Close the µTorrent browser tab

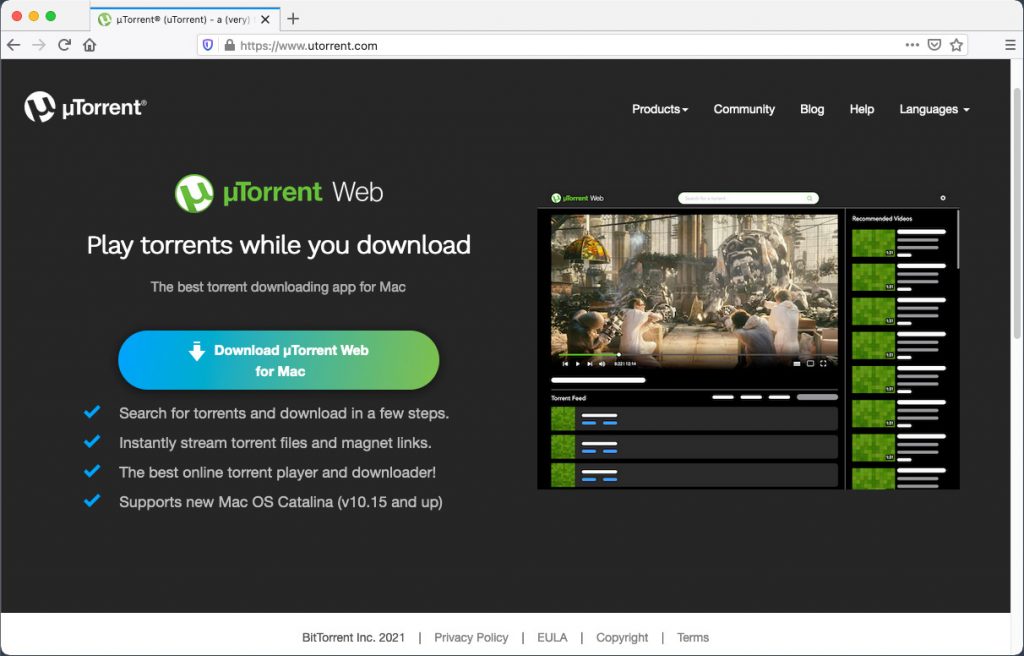[x=265, y=20]
